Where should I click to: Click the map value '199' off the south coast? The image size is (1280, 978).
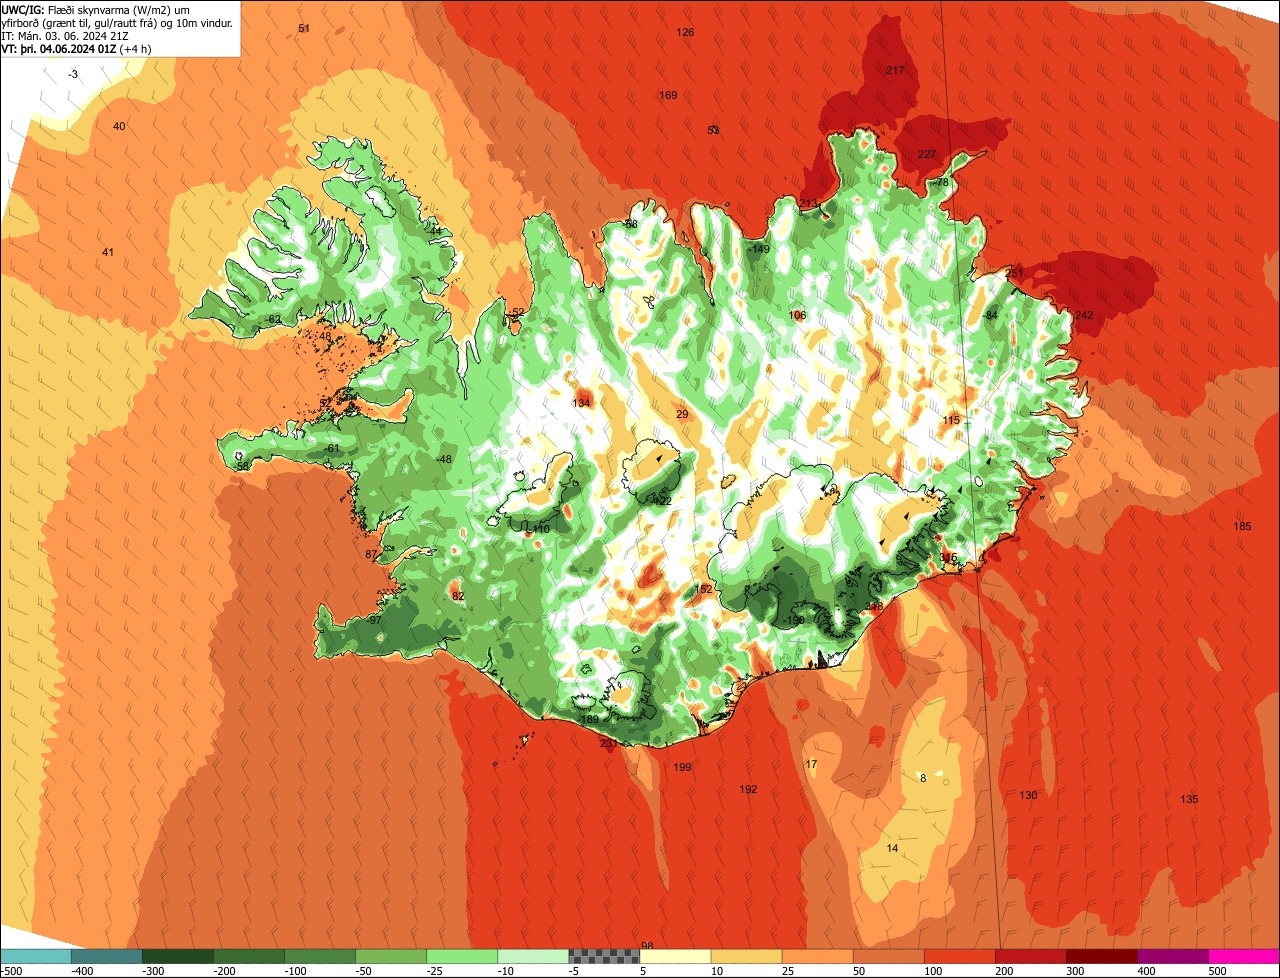(x=682, y=767)
